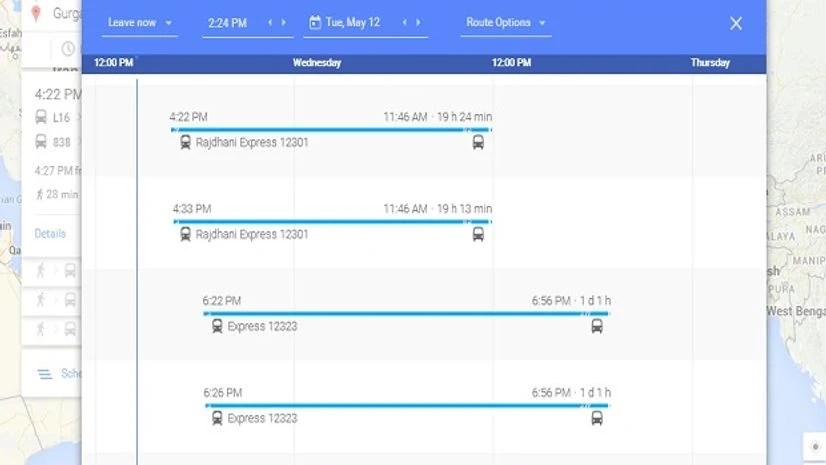
Task: Click bus icon next to L16
Action: (41, 117)
